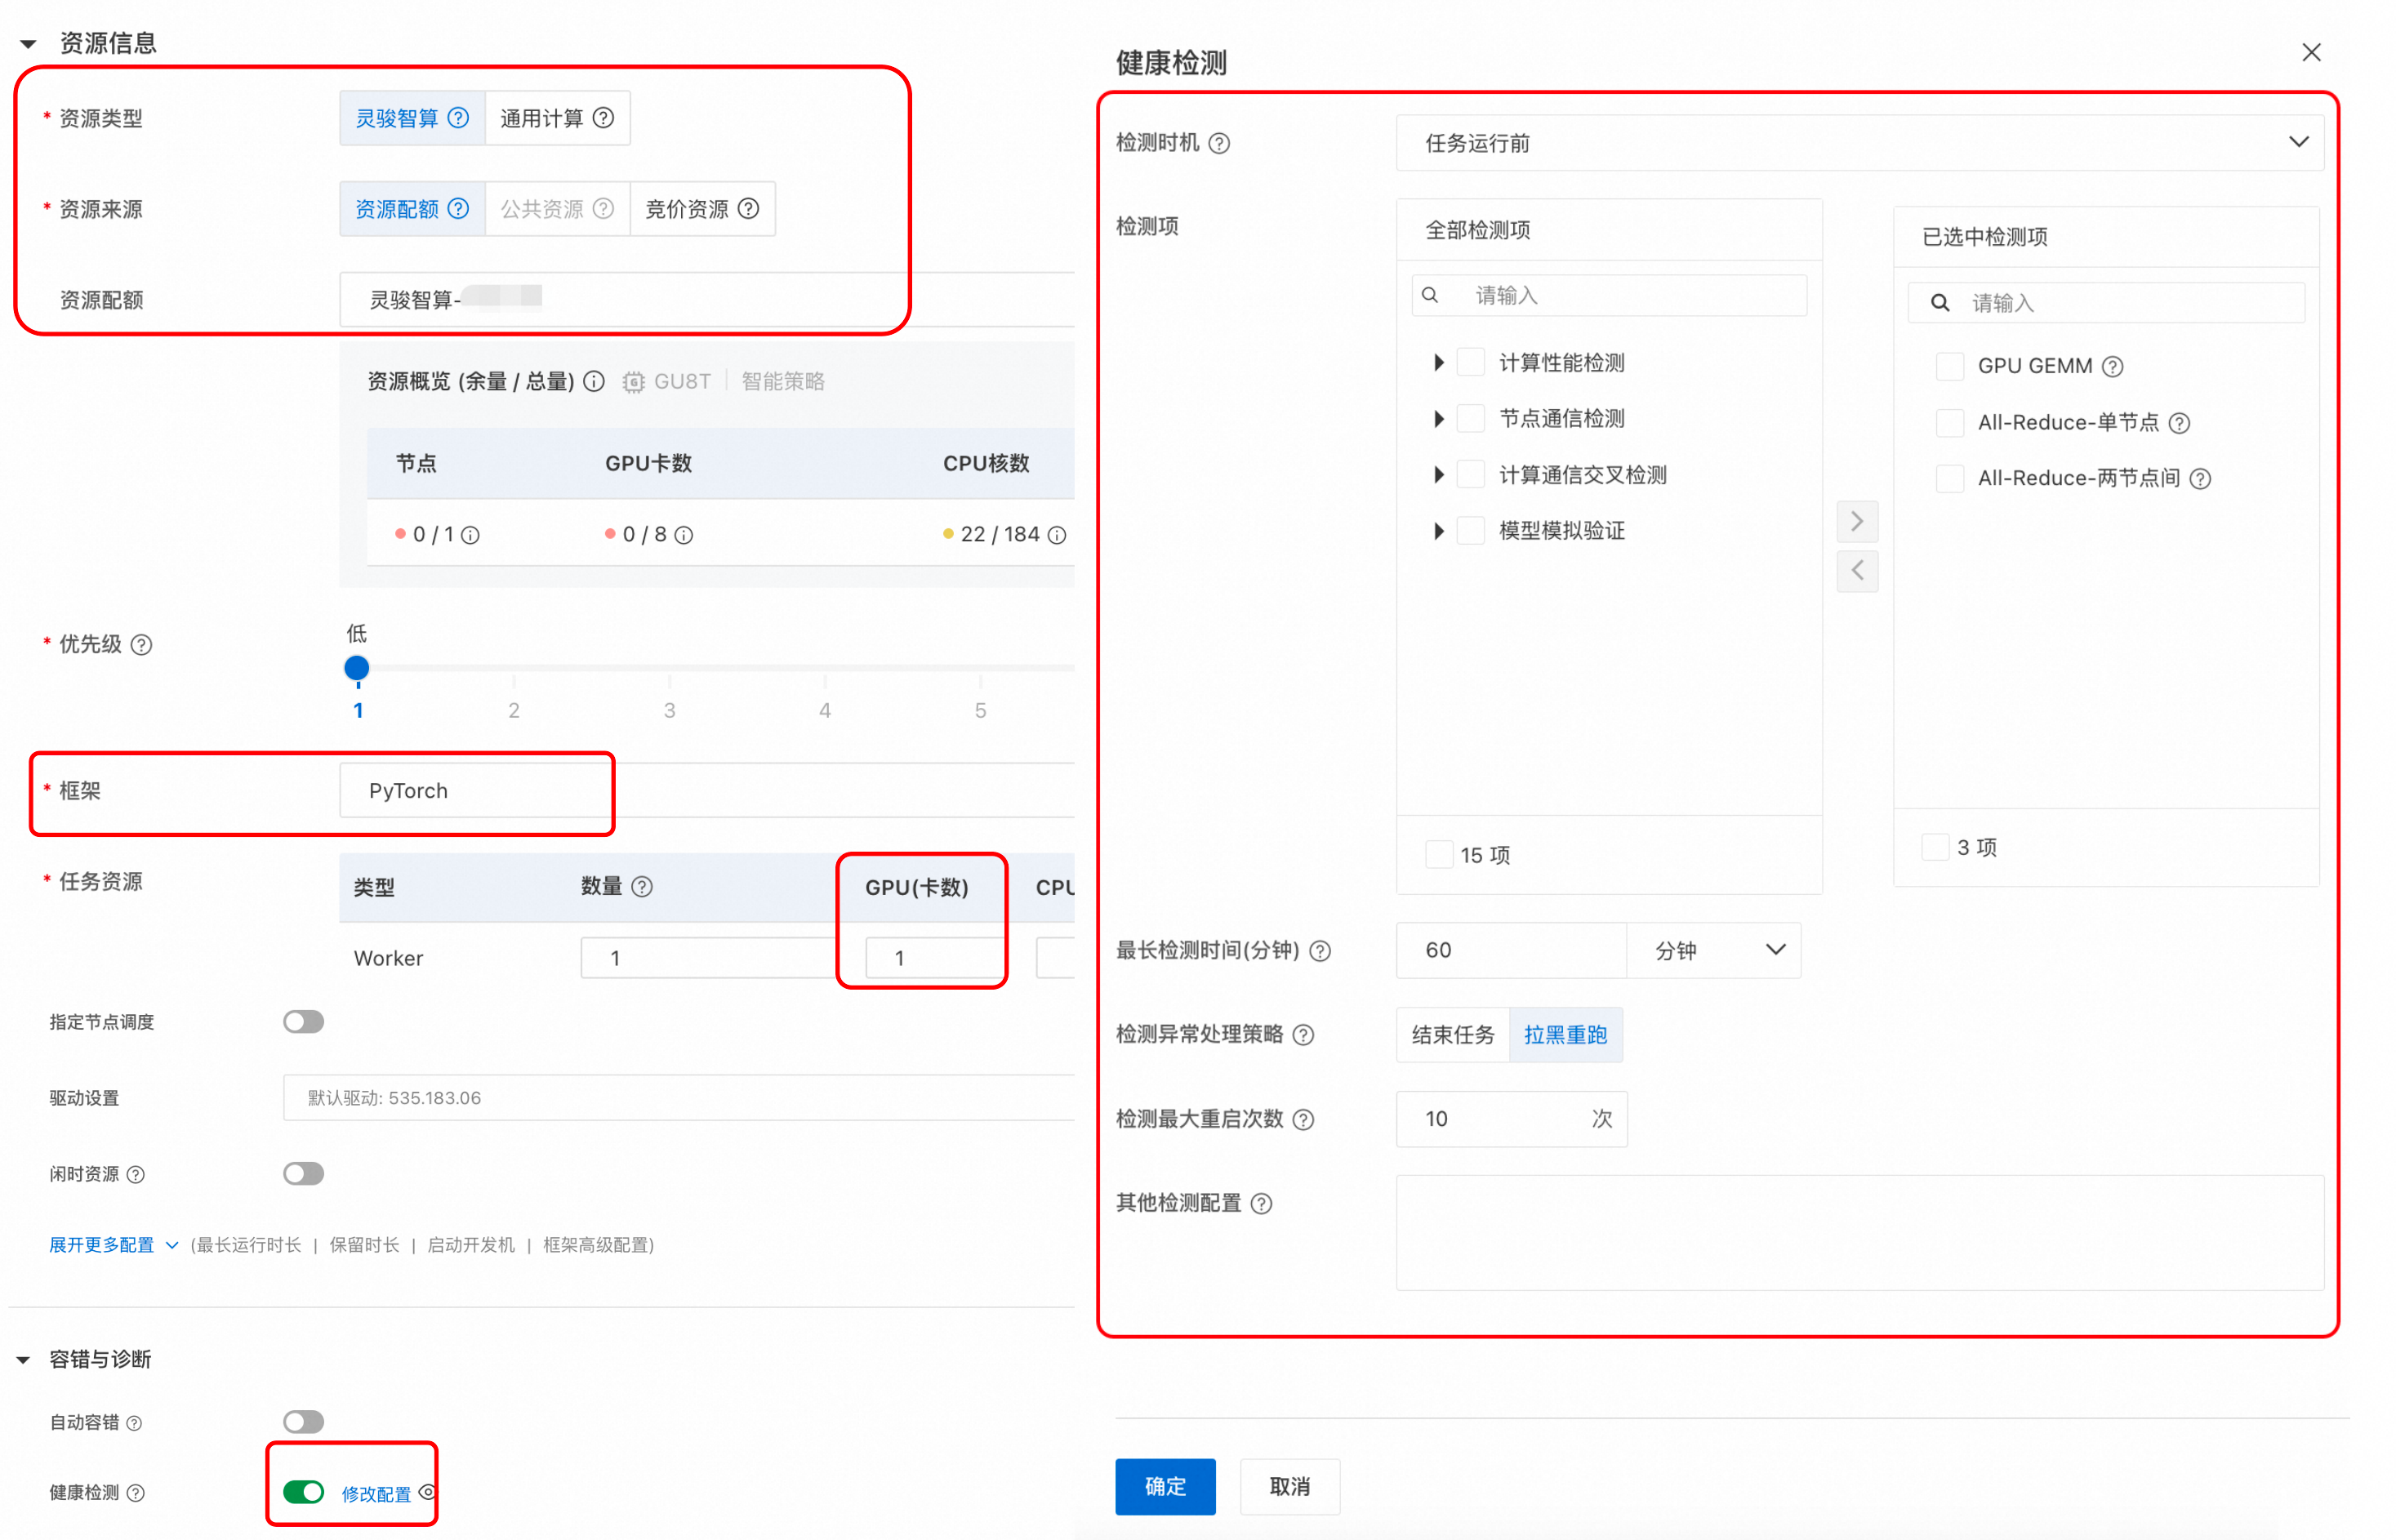Expand the 节点通信检测 tree node

[1438, 419]
